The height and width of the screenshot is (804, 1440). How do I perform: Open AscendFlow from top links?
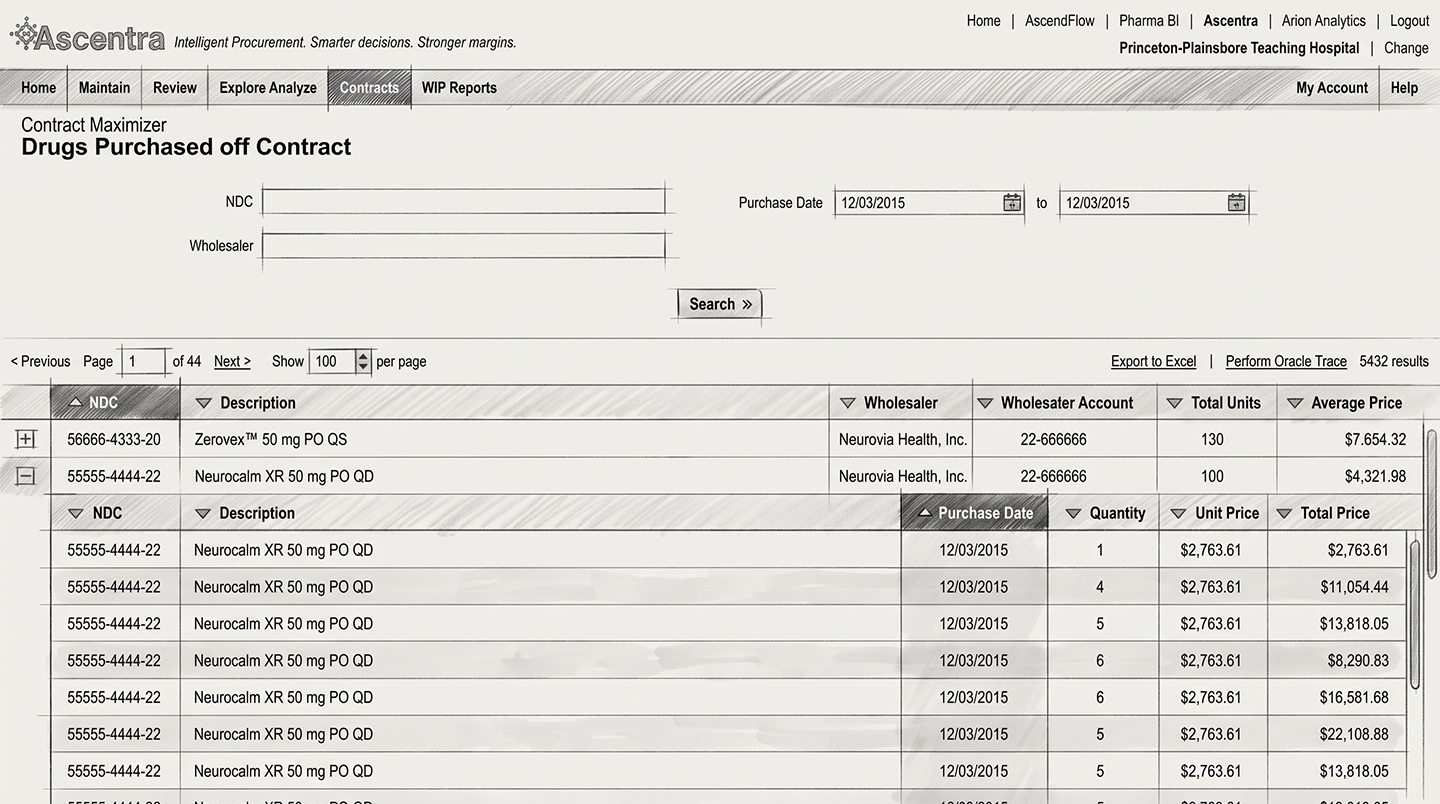click(1059, 20)
